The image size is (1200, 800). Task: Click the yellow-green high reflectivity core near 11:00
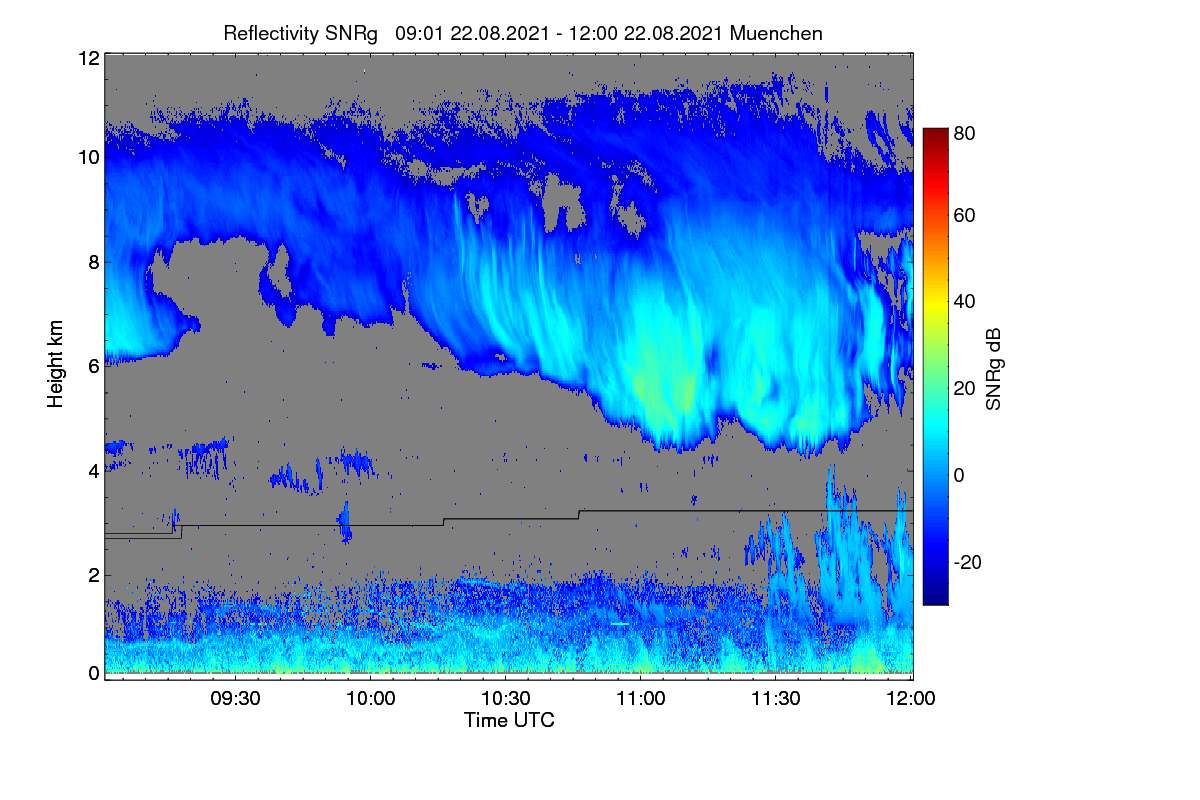click(x=662, y=385)
